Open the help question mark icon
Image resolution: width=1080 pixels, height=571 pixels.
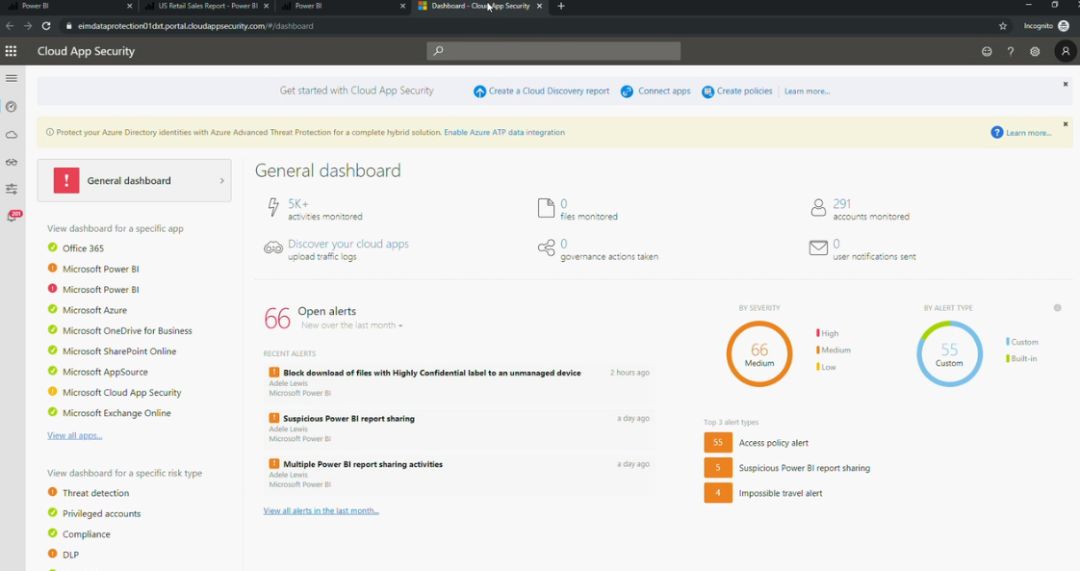1010,52
